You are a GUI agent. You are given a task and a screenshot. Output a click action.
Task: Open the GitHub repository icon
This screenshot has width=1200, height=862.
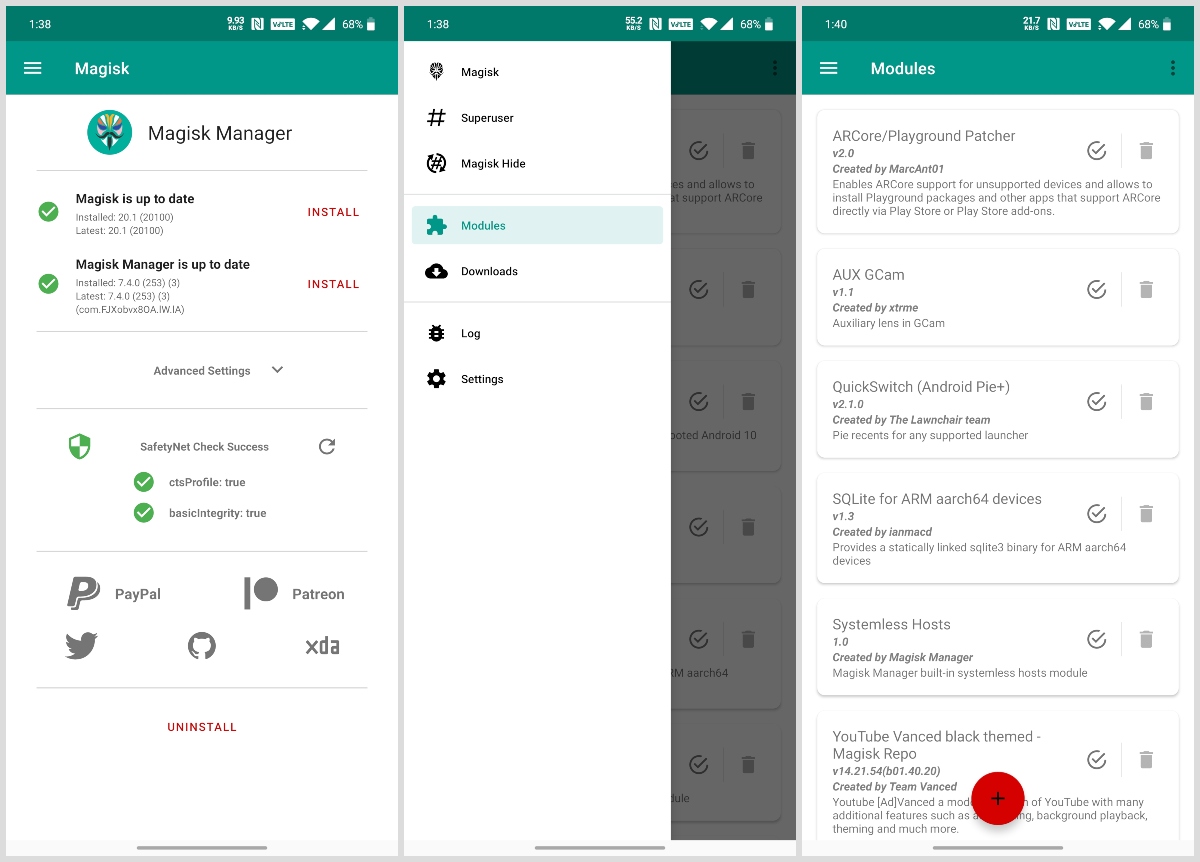pos(202,646)
